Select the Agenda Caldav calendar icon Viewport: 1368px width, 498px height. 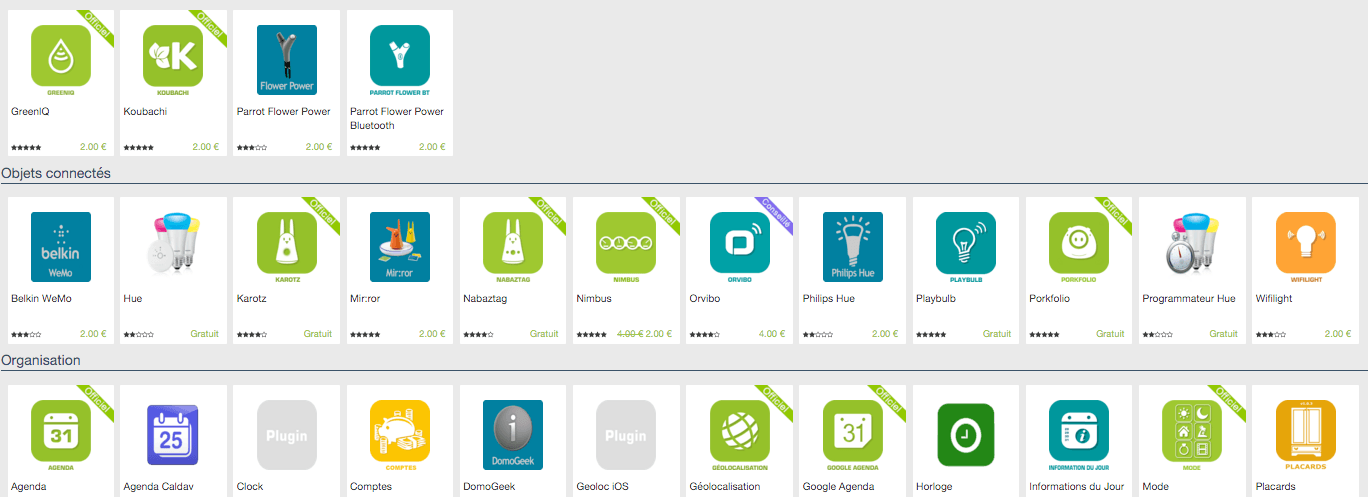pyautogui.click(x=174, y=435)
